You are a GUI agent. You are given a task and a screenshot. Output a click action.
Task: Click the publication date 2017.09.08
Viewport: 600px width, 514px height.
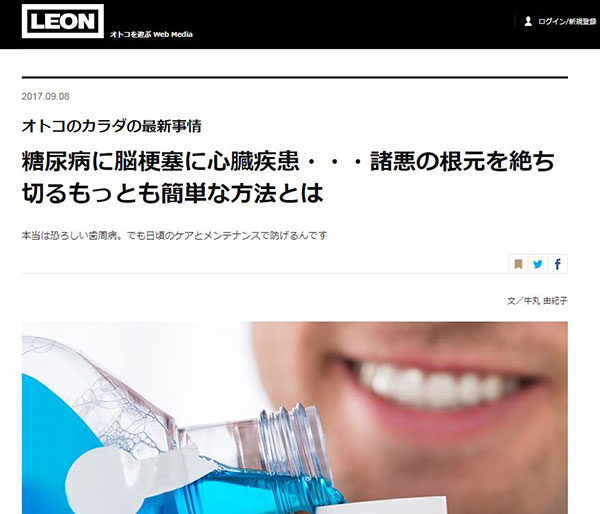tap(46, 96)
